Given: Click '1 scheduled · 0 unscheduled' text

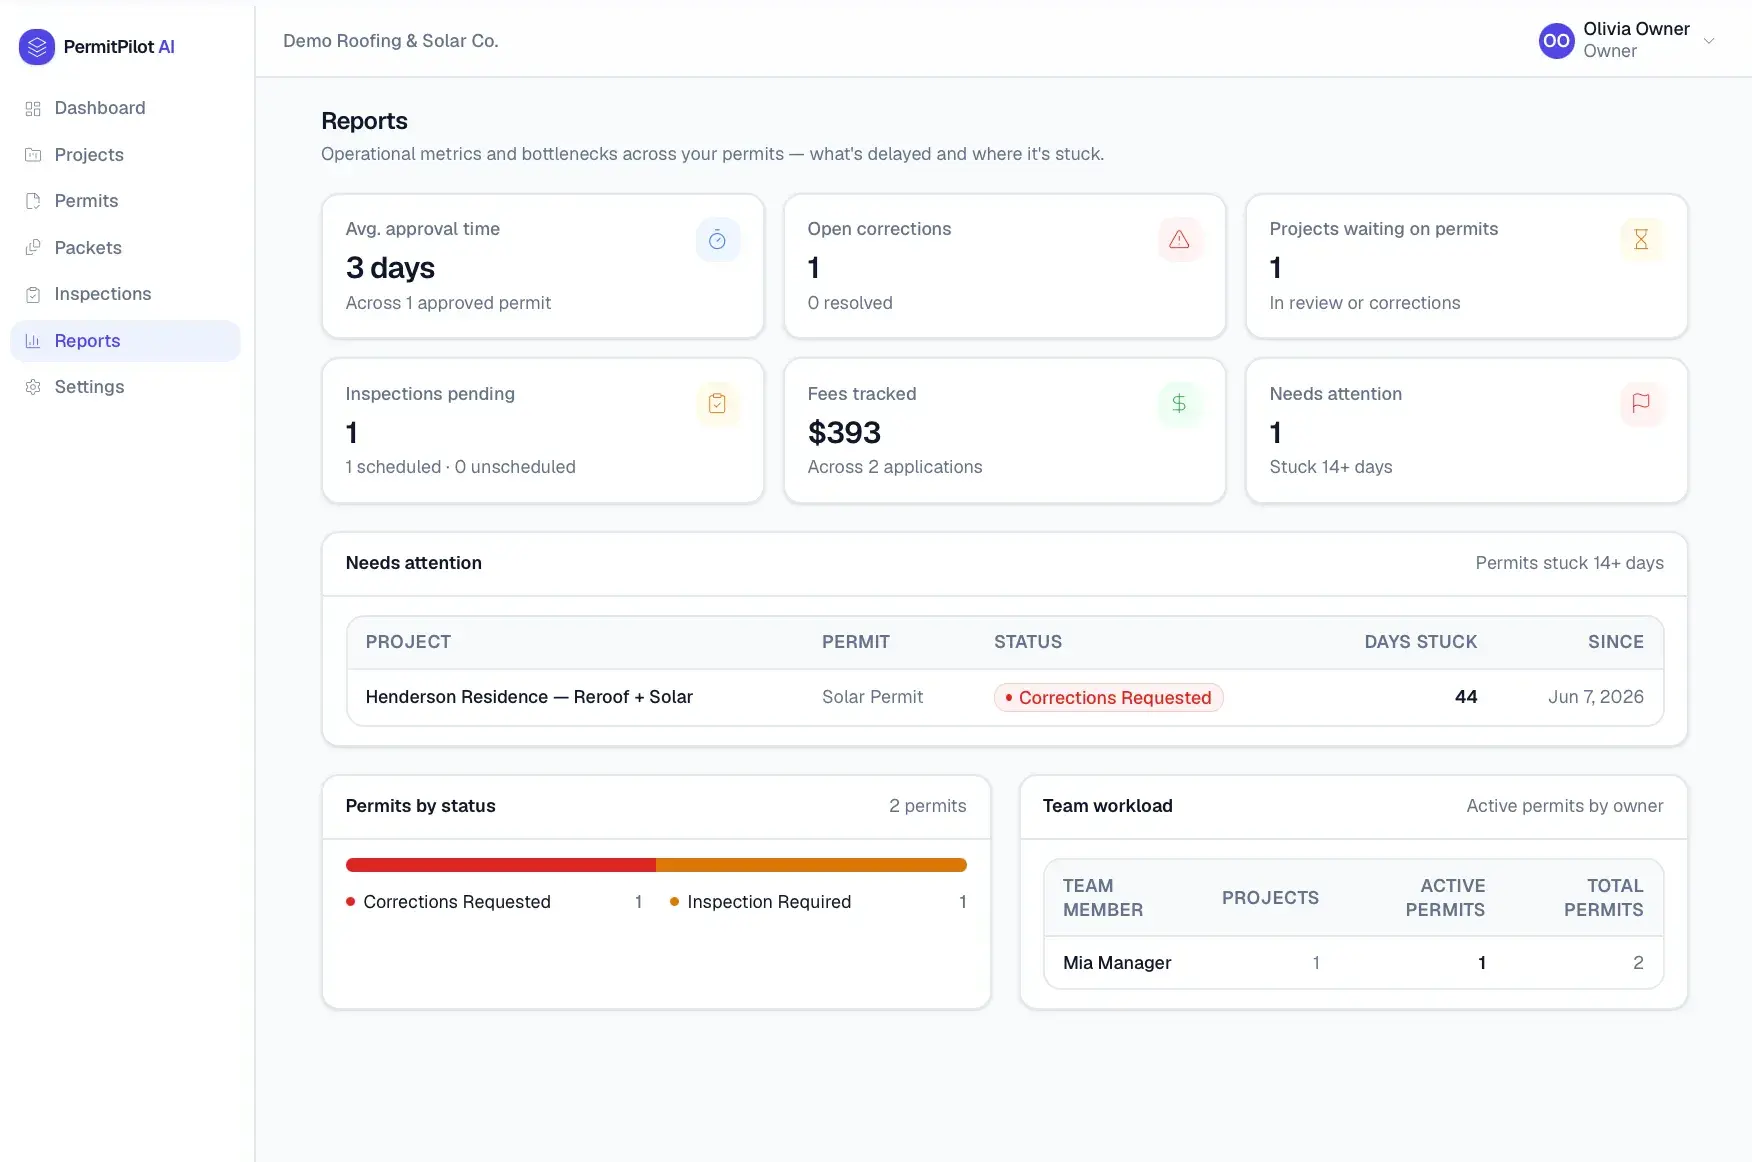Looking at the screenshot, I should (461, 467).
